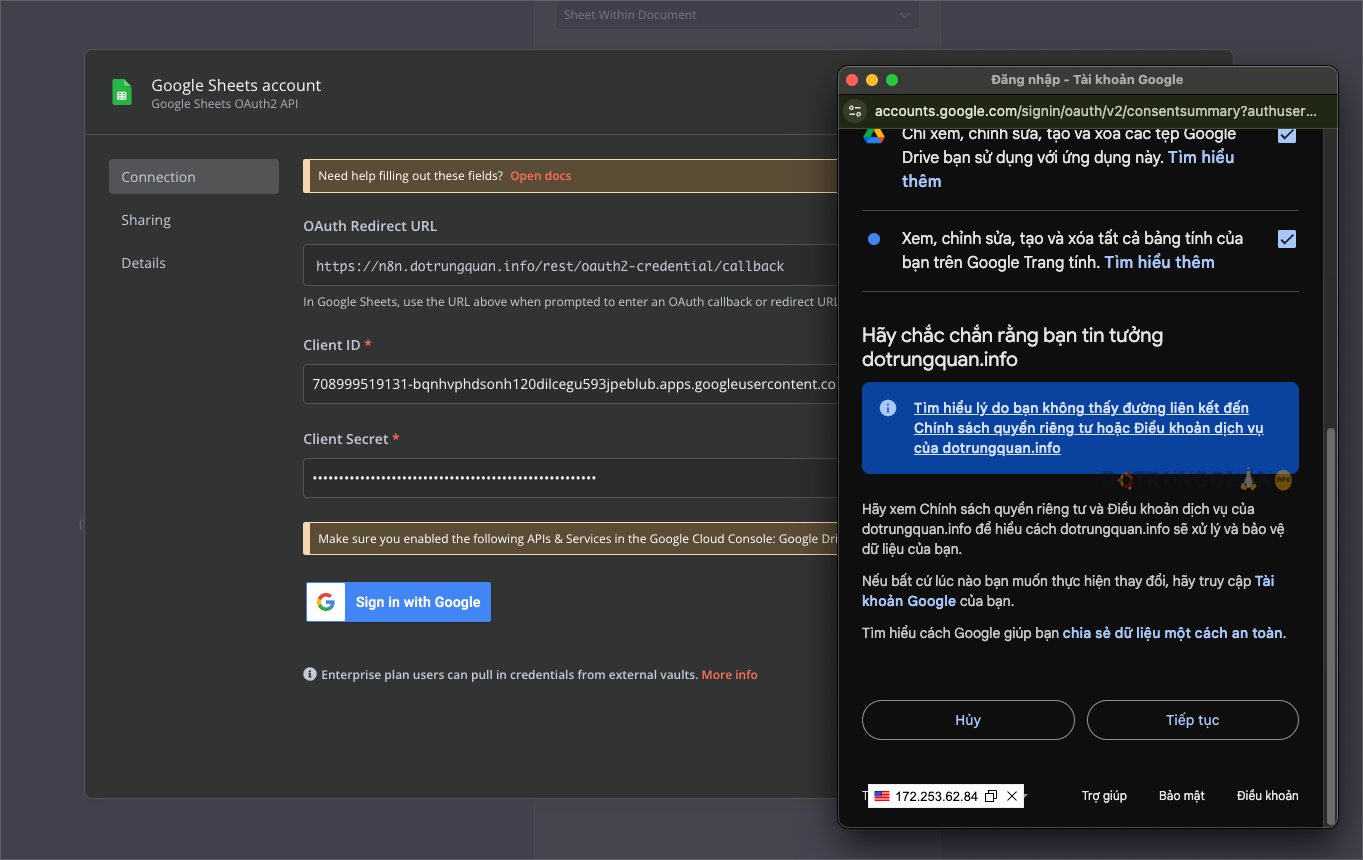Click the Google Drive icon in consent list
Screen dimensions: 1363x860
874,135
